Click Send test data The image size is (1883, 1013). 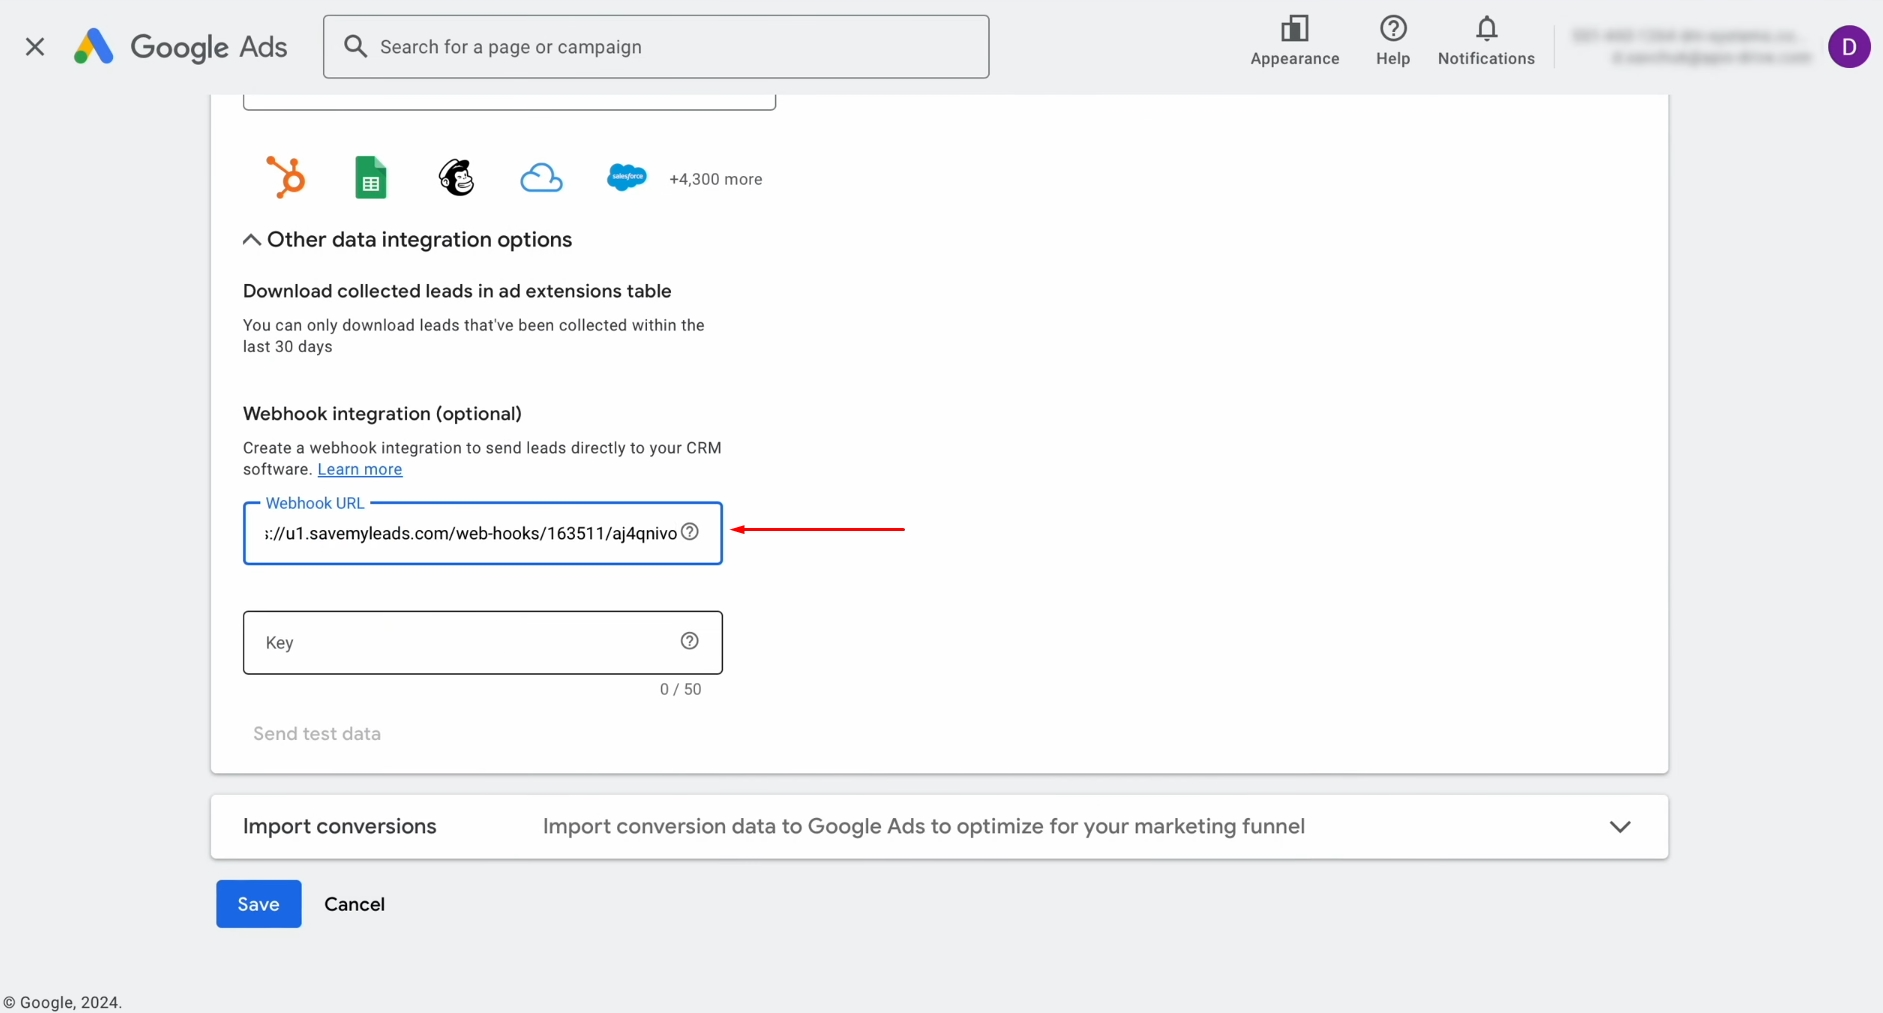[x=317, y=734]
